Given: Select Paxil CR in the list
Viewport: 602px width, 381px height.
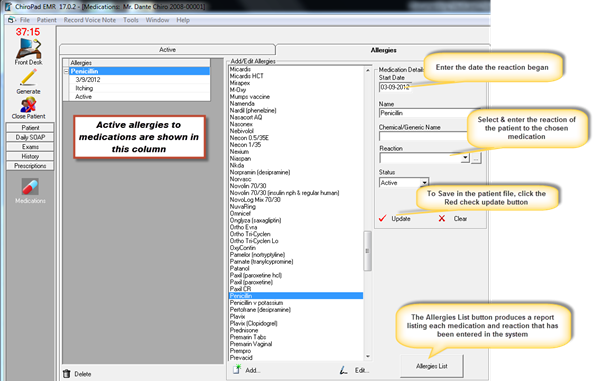Looking at the screenshot, I should [240, 289].
